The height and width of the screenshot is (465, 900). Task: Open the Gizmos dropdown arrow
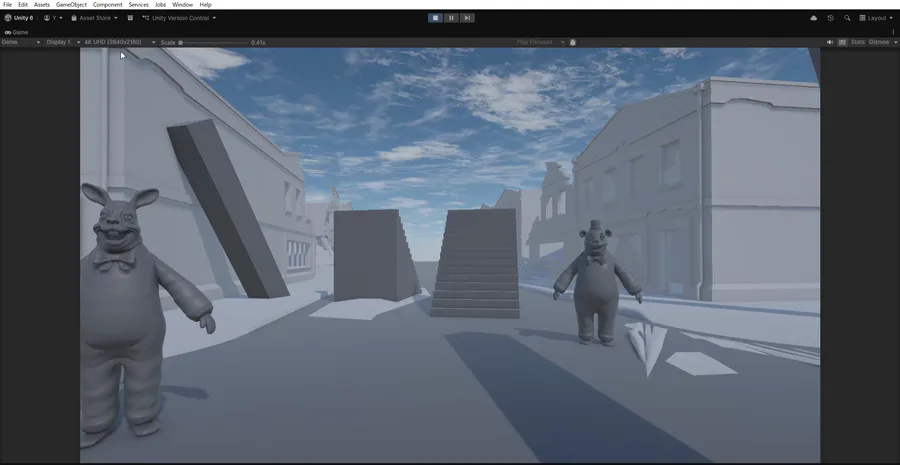tap(894, 42)
